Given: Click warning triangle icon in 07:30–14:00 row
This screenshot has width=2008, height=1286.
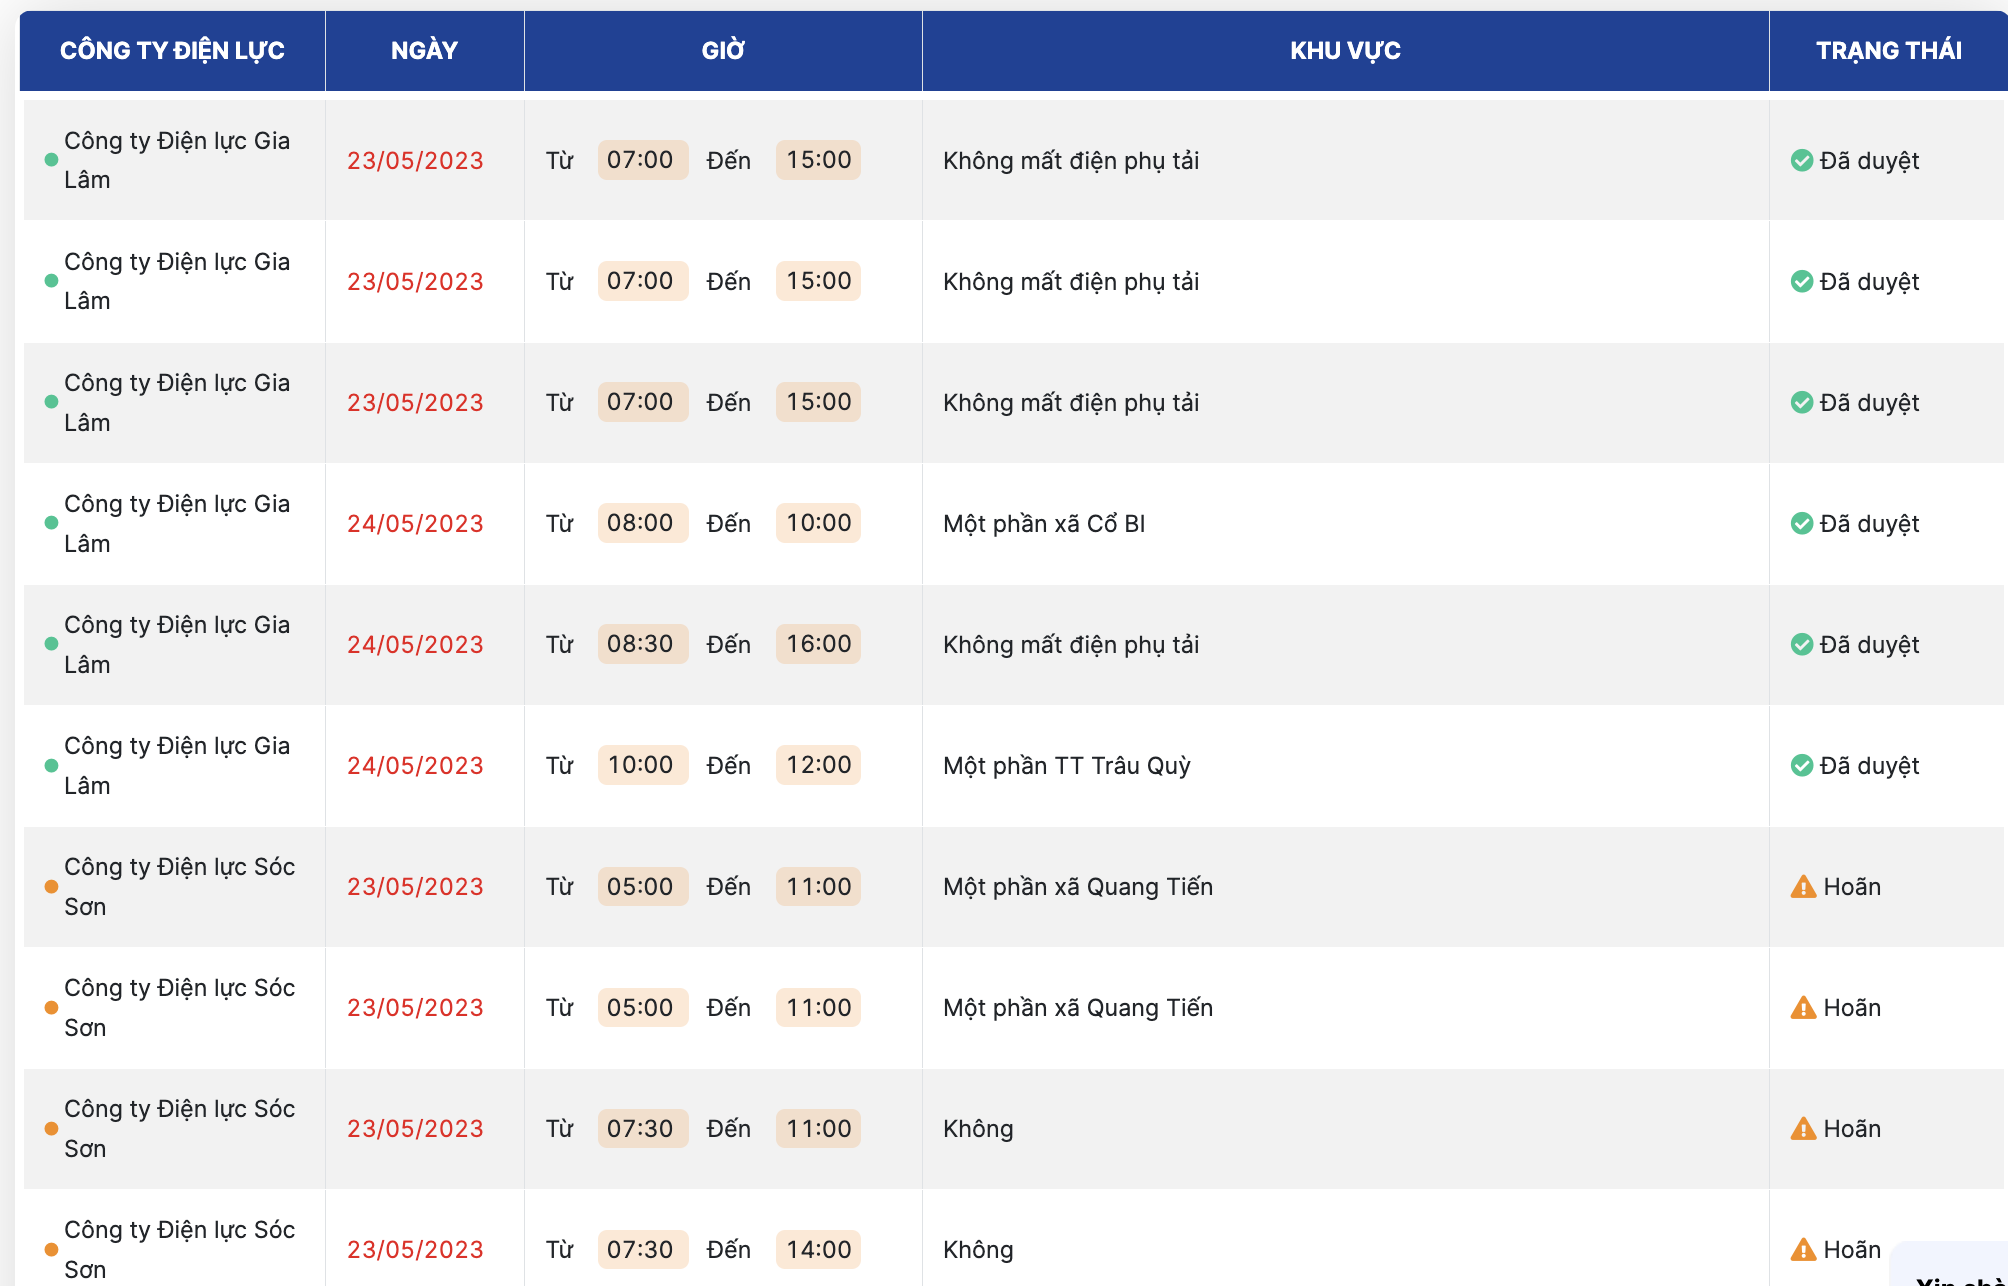Looking at the screenshot, I should coord(1803,1249).
